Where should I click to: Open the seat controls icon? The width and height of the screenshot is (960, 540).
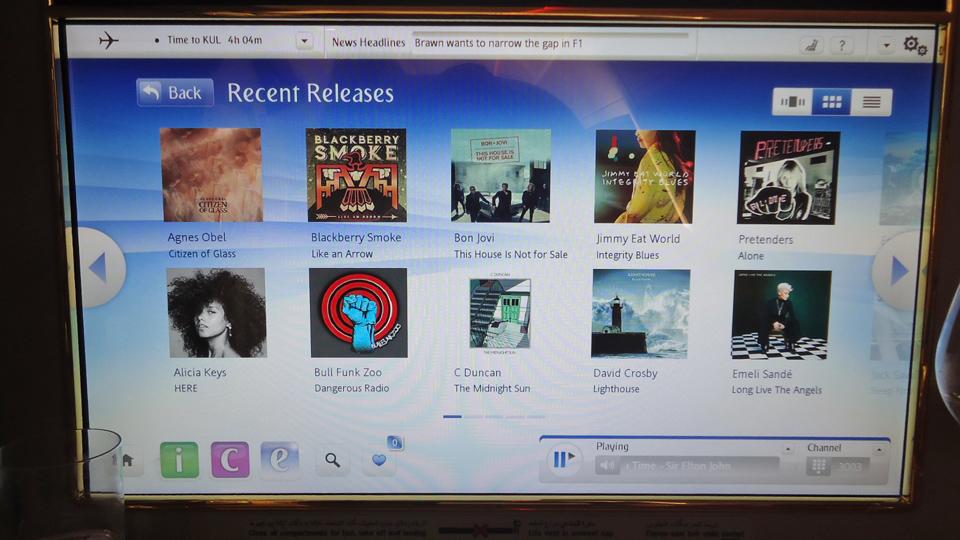[812, 45]
